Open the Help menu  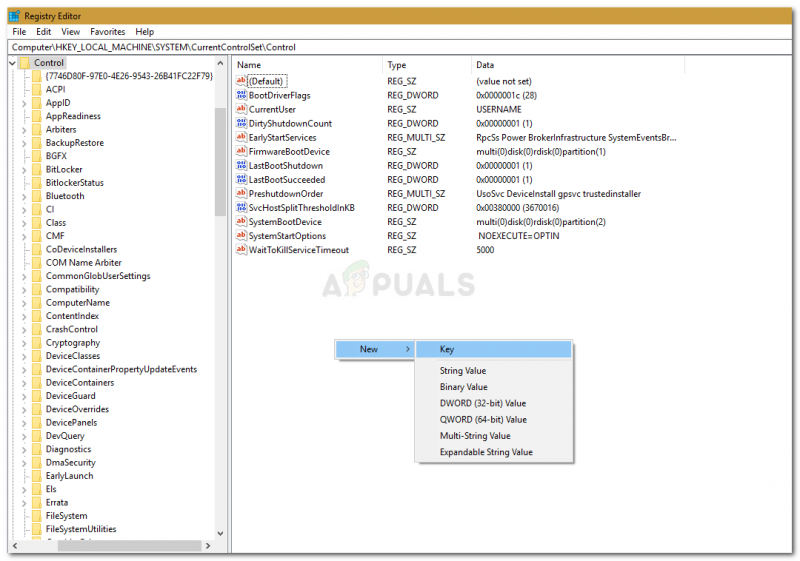[x=145, y=32]
